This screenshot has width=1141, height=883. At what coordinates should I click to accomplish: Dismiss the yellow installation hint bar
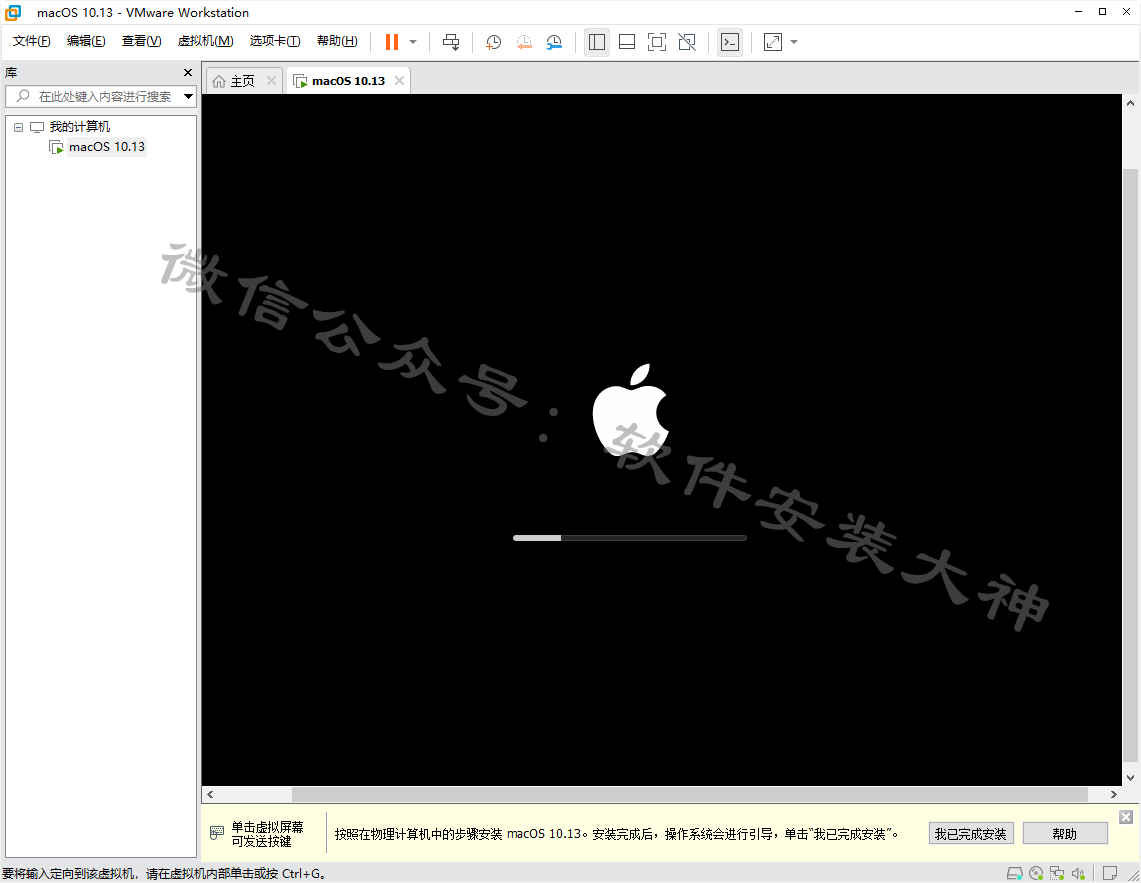1126,817
